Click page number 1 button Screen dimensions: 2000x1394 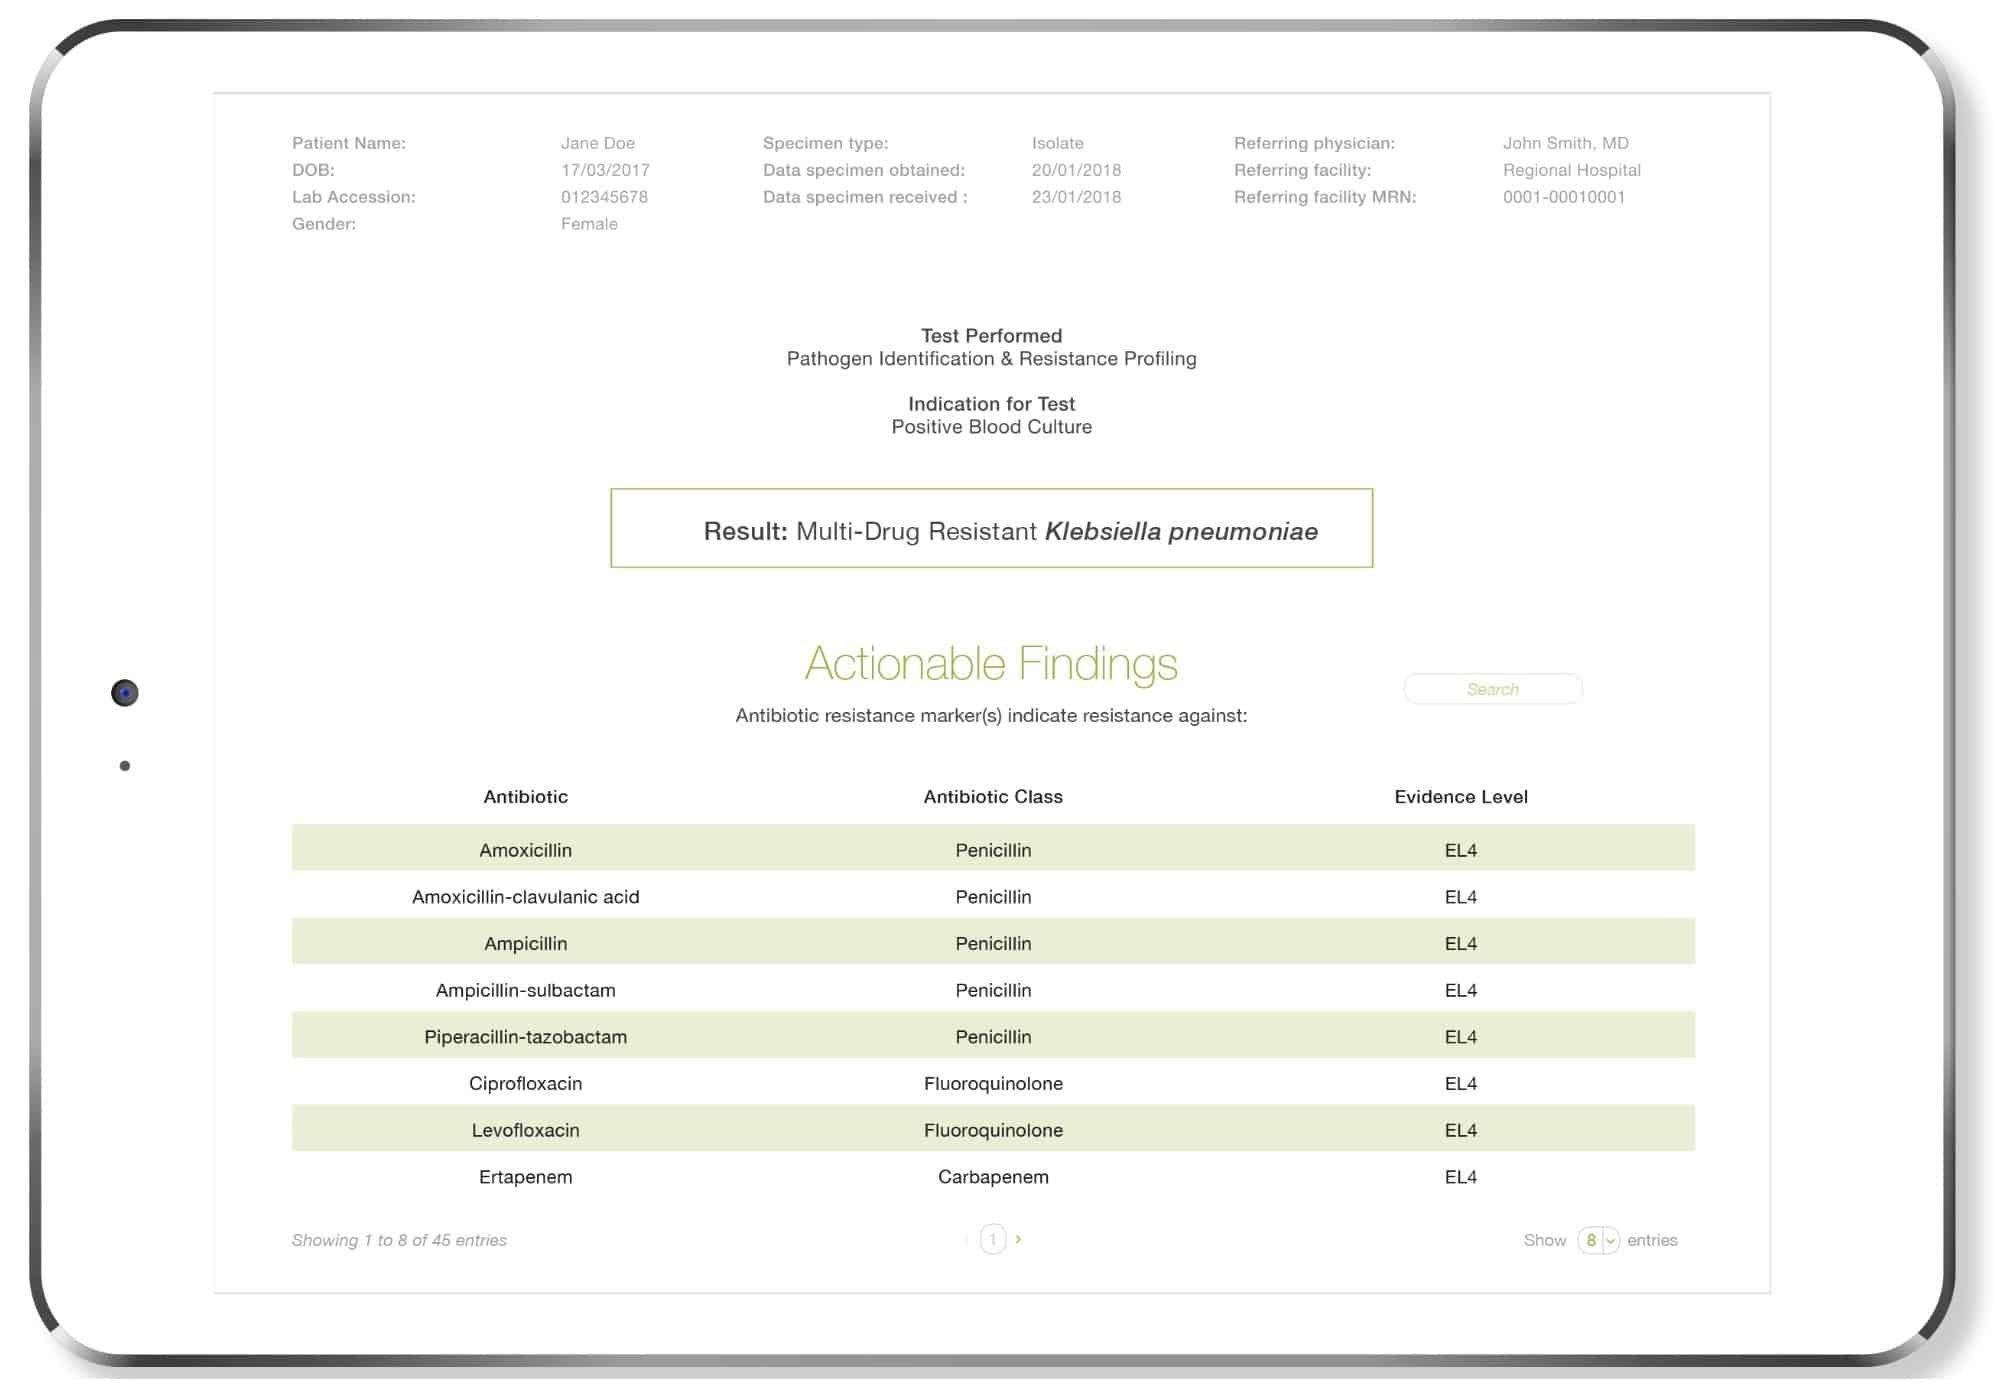[992, 1240]
